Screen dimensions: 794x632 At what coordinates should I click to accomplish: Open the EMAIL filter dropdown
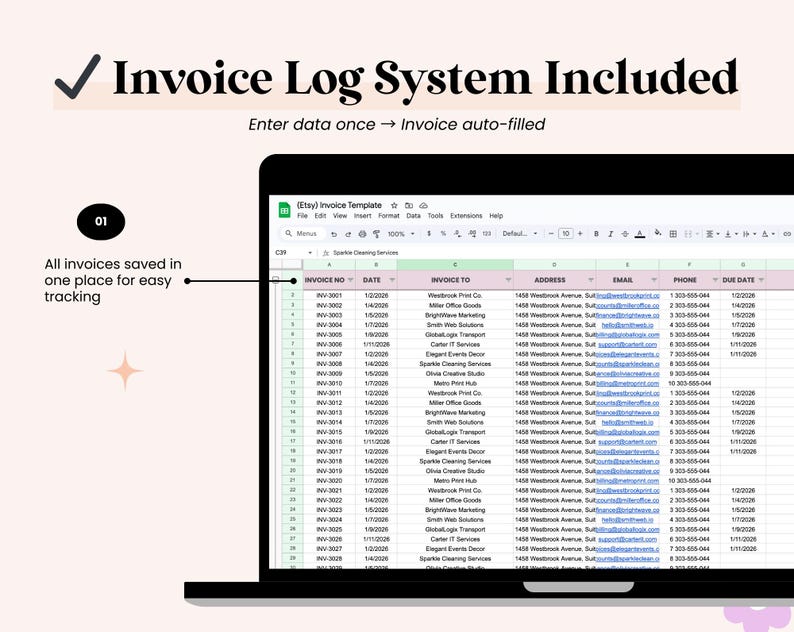(654, 280)
